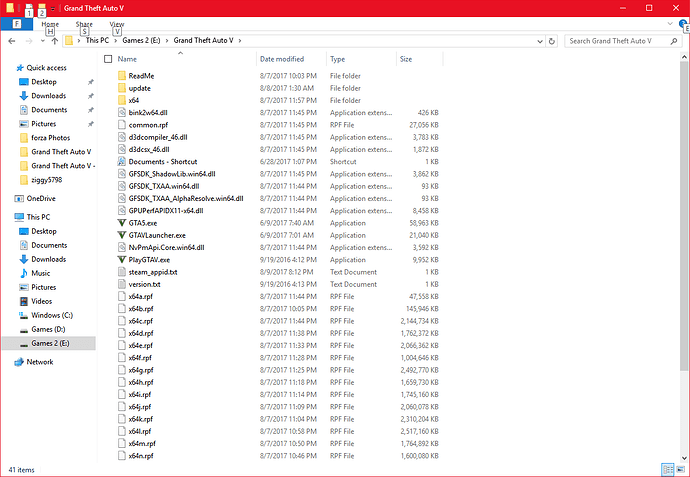Select x64n.rpf file name
This screenshot has width=690, height=477.
click(x=141, y=456)
